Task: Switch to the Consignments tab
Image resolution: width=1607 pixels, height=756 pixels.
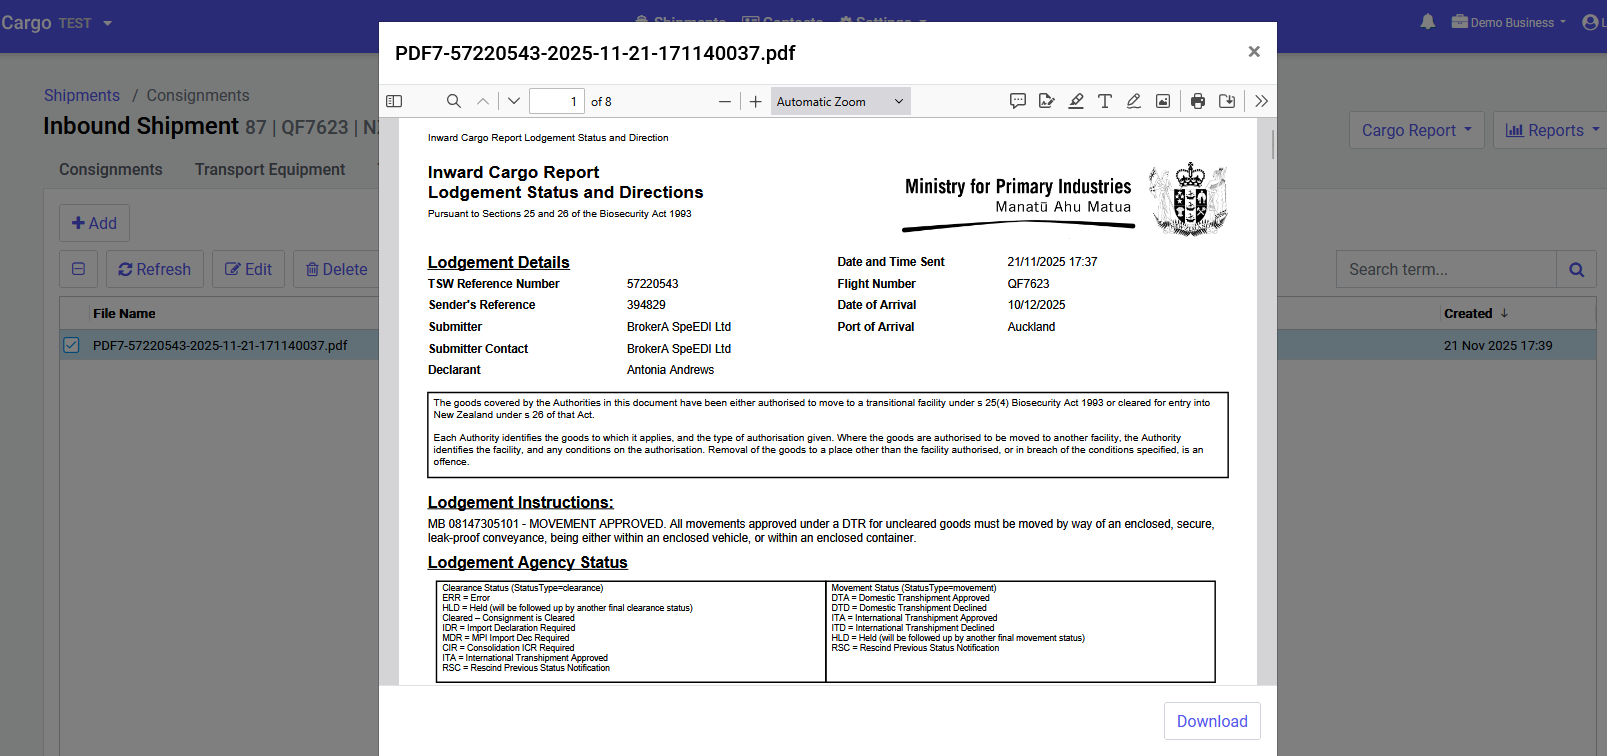Action: click(x=110, y=169)
